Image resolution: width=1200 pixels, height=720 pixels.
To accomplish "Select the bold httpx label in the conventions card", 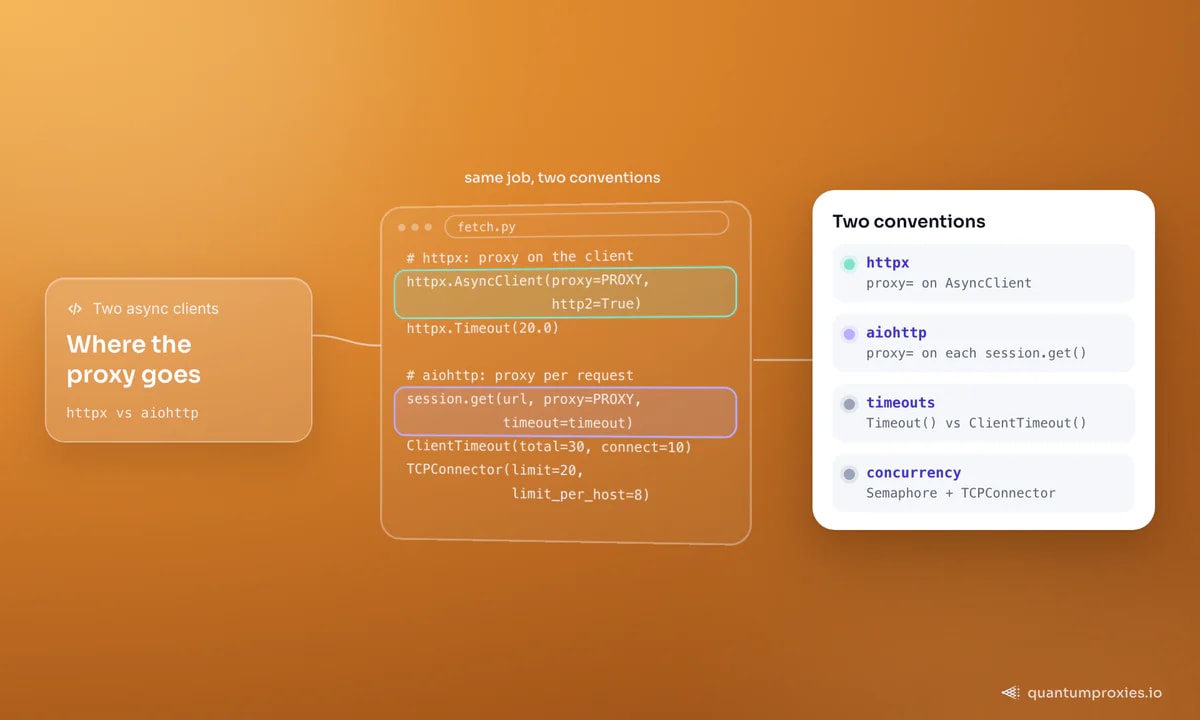I will (x=888, y=263).
